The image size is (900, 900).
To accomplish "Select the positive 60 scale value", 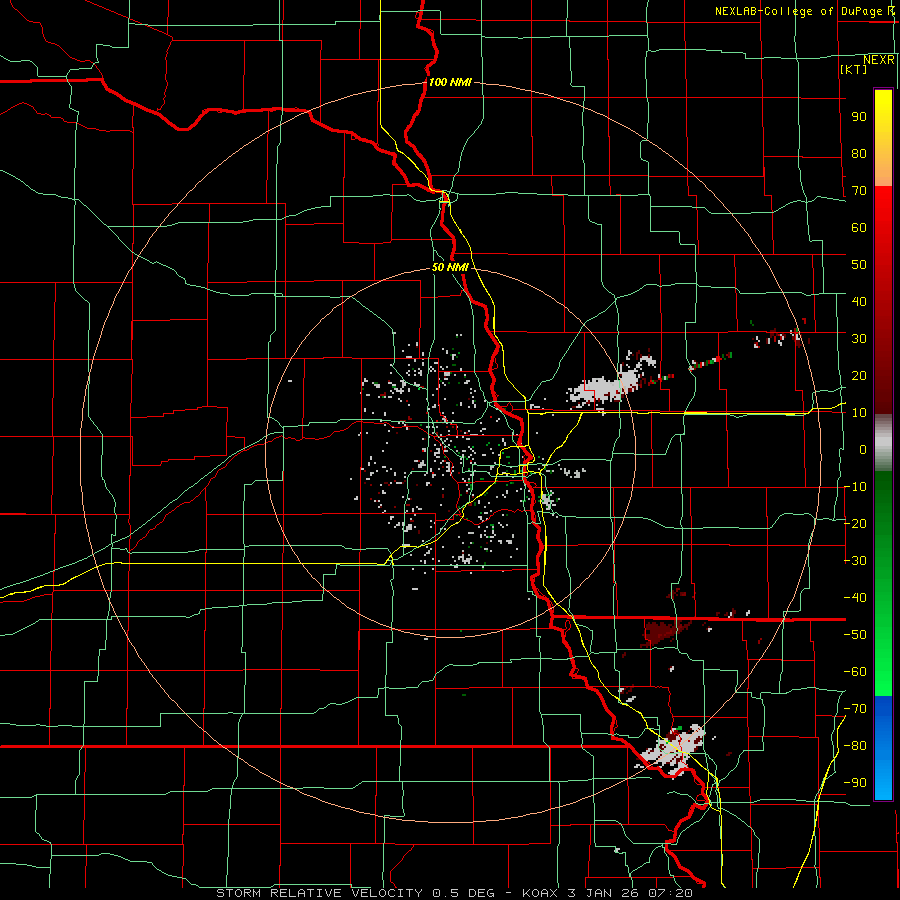I will [859, 228].
